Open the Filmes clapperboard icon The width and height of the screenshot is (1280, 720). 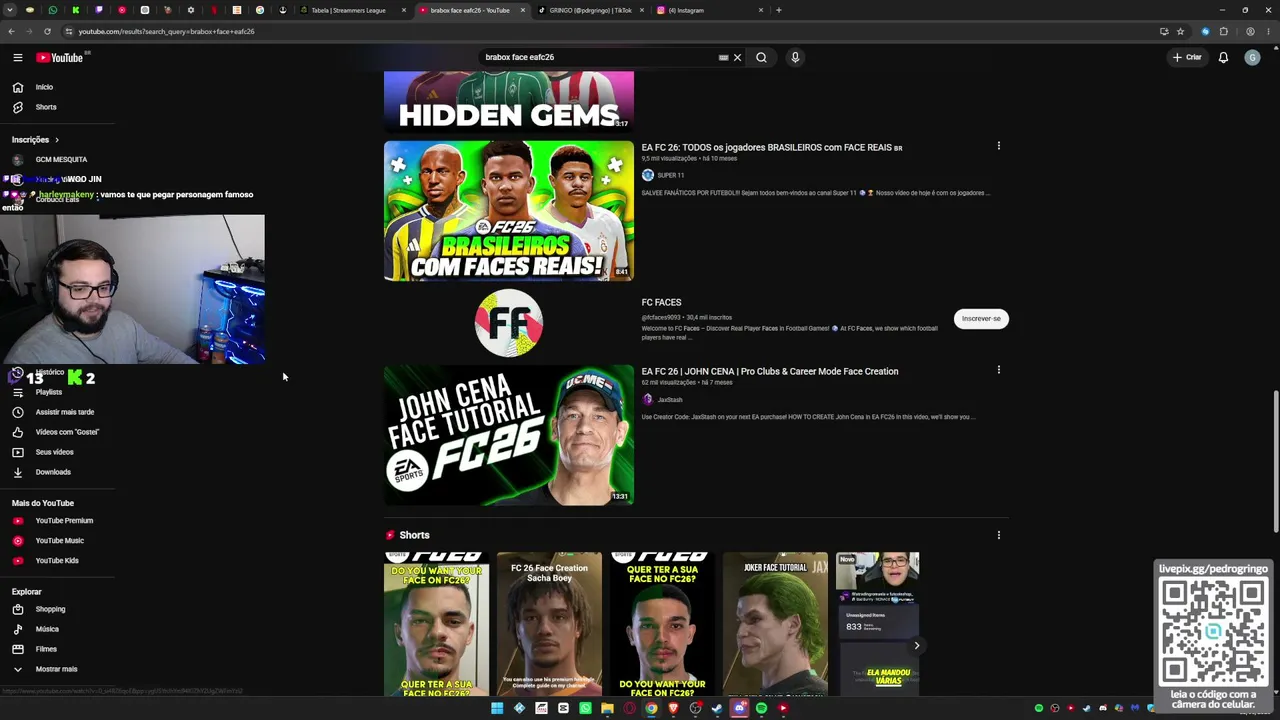(17, 649)
